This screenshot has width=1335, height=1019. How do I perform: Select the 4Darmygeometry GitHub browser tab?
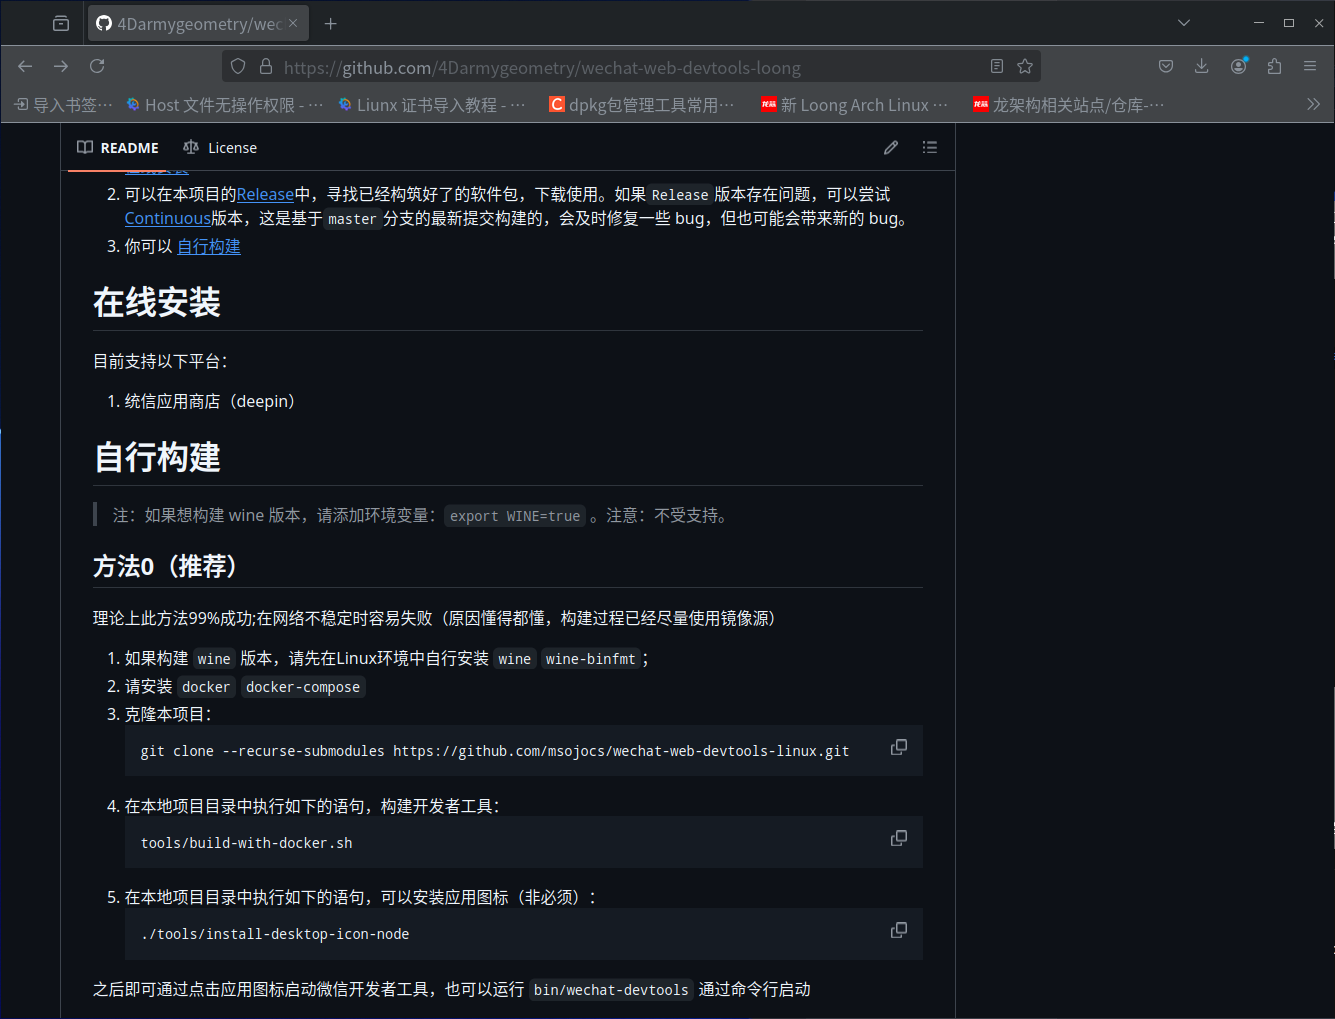coord(198,23)
